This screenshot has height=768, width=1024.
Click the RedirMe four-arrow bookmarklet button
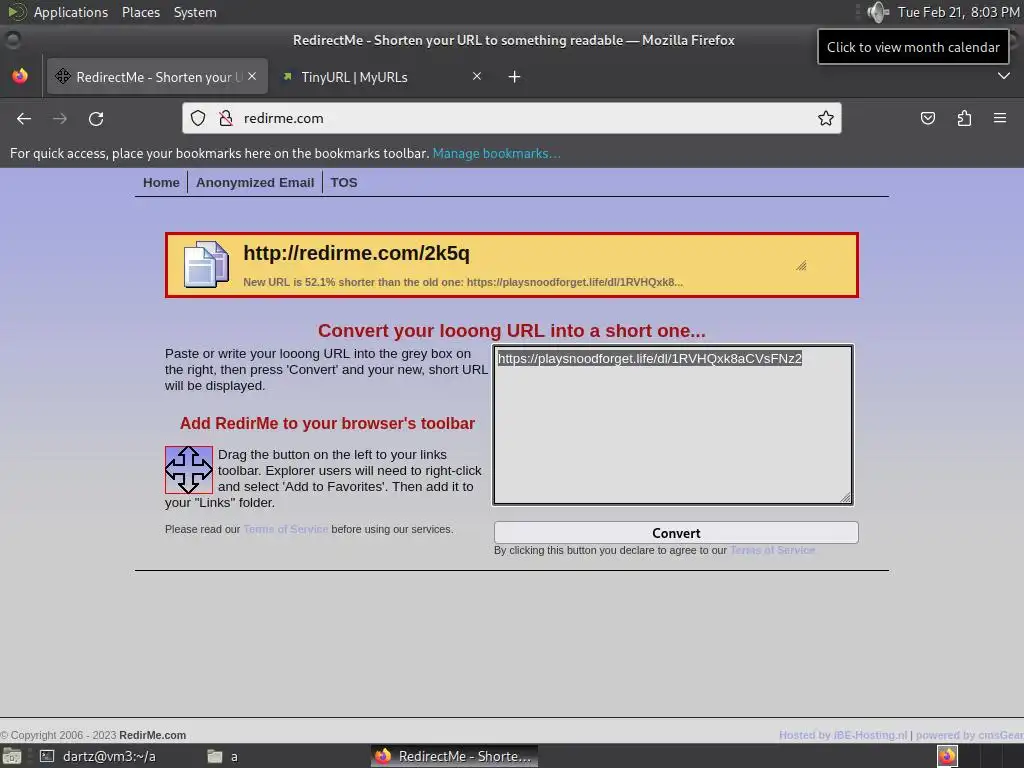[189, 470]
